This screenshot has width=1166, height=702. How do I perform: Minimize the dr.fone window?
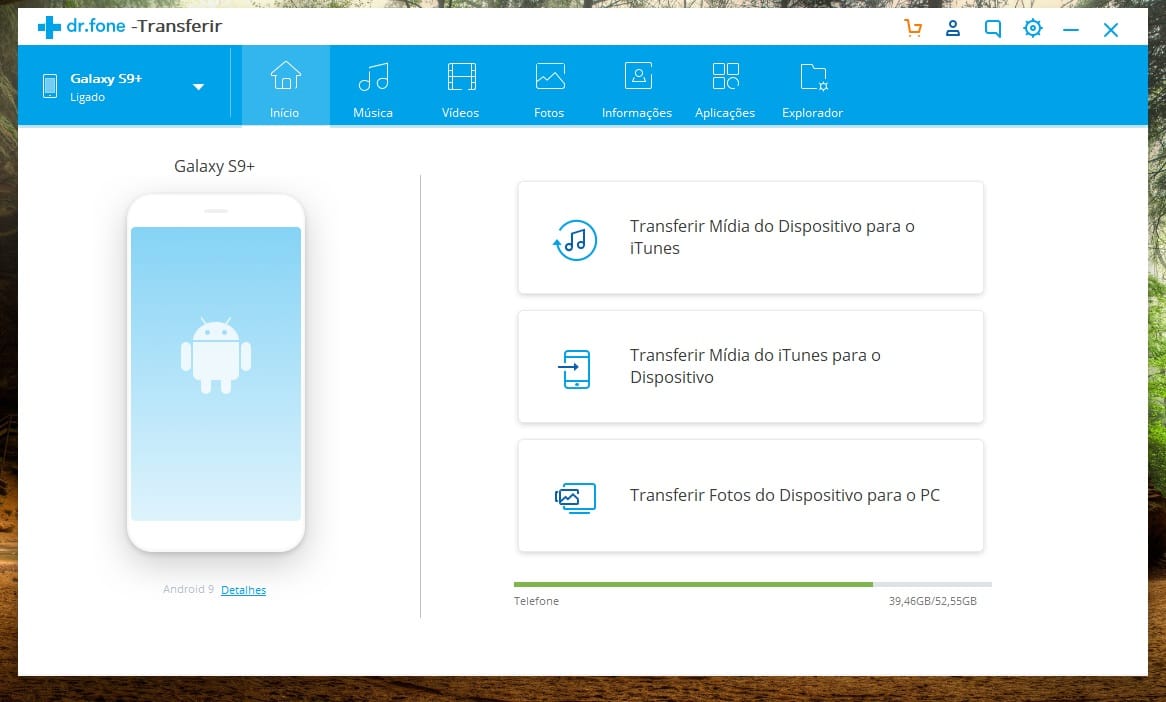tap(1071, 30)
